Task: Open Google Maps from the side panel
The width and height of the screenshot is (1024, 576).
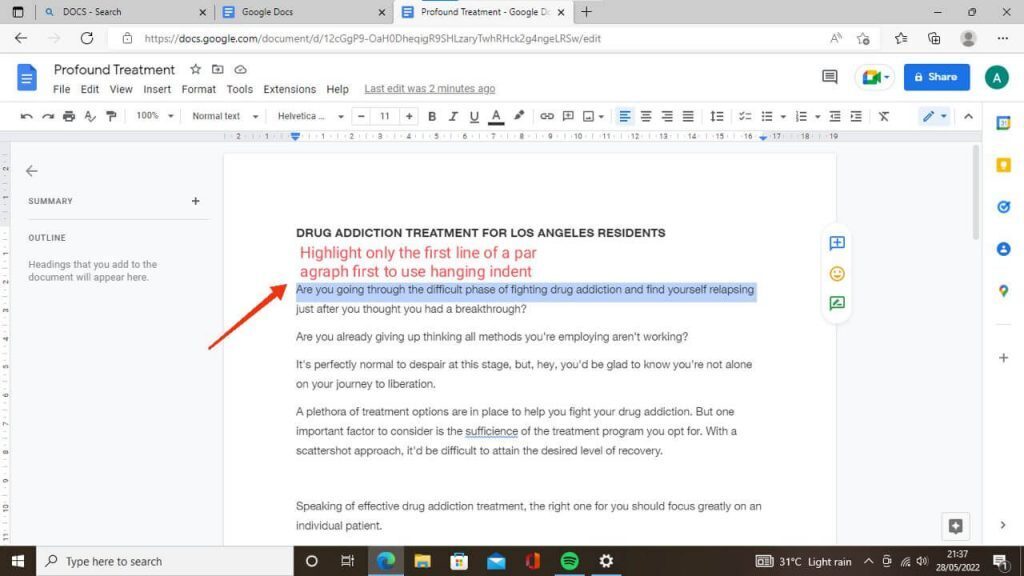Action: [1004, 292]
